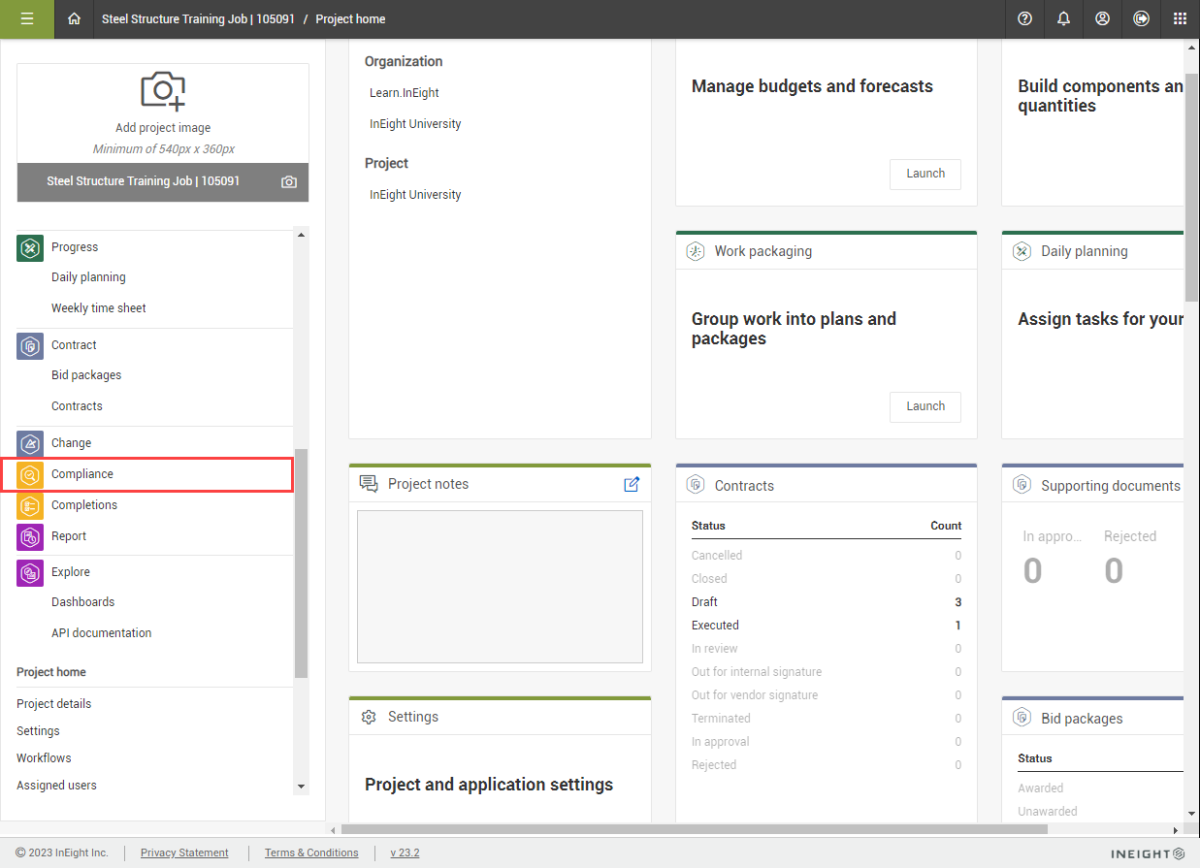Launch budgets and forecasts module
Screen dimensions: 1200x868
pyautogui.click(x=925, y=173)
